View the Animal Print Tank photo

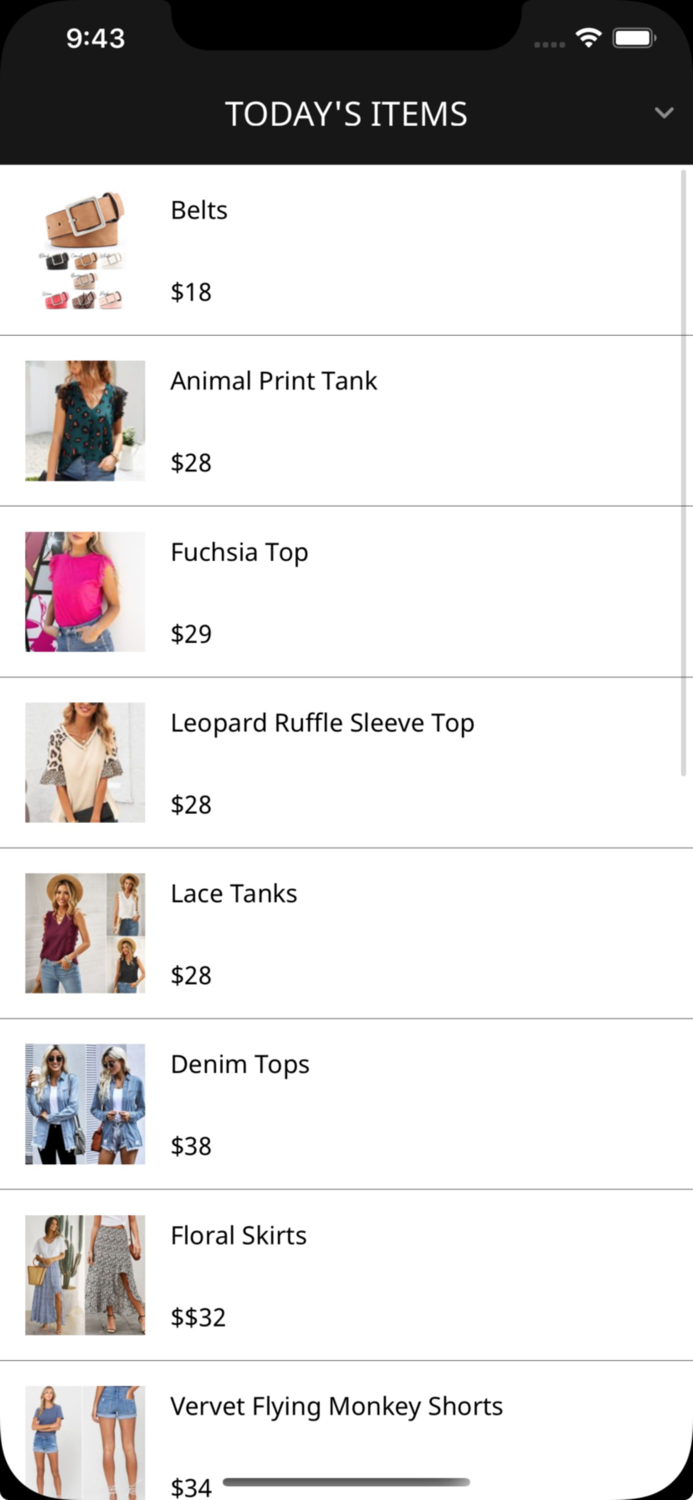[84, 420]
